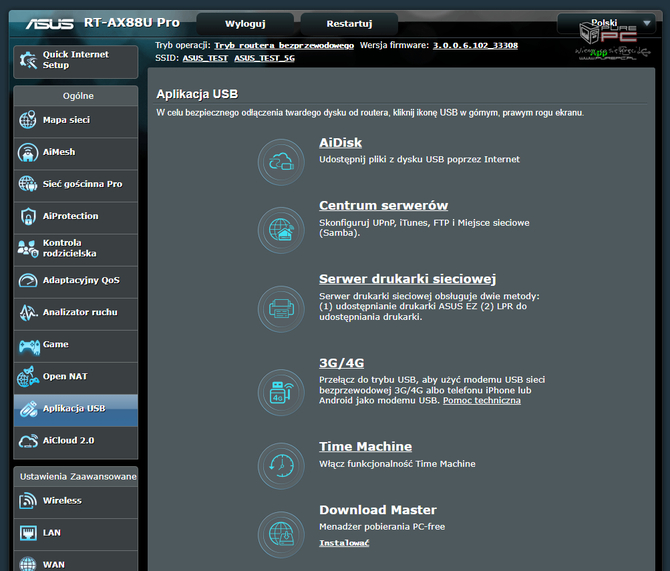Click the LAN port icon

point(28,533)
